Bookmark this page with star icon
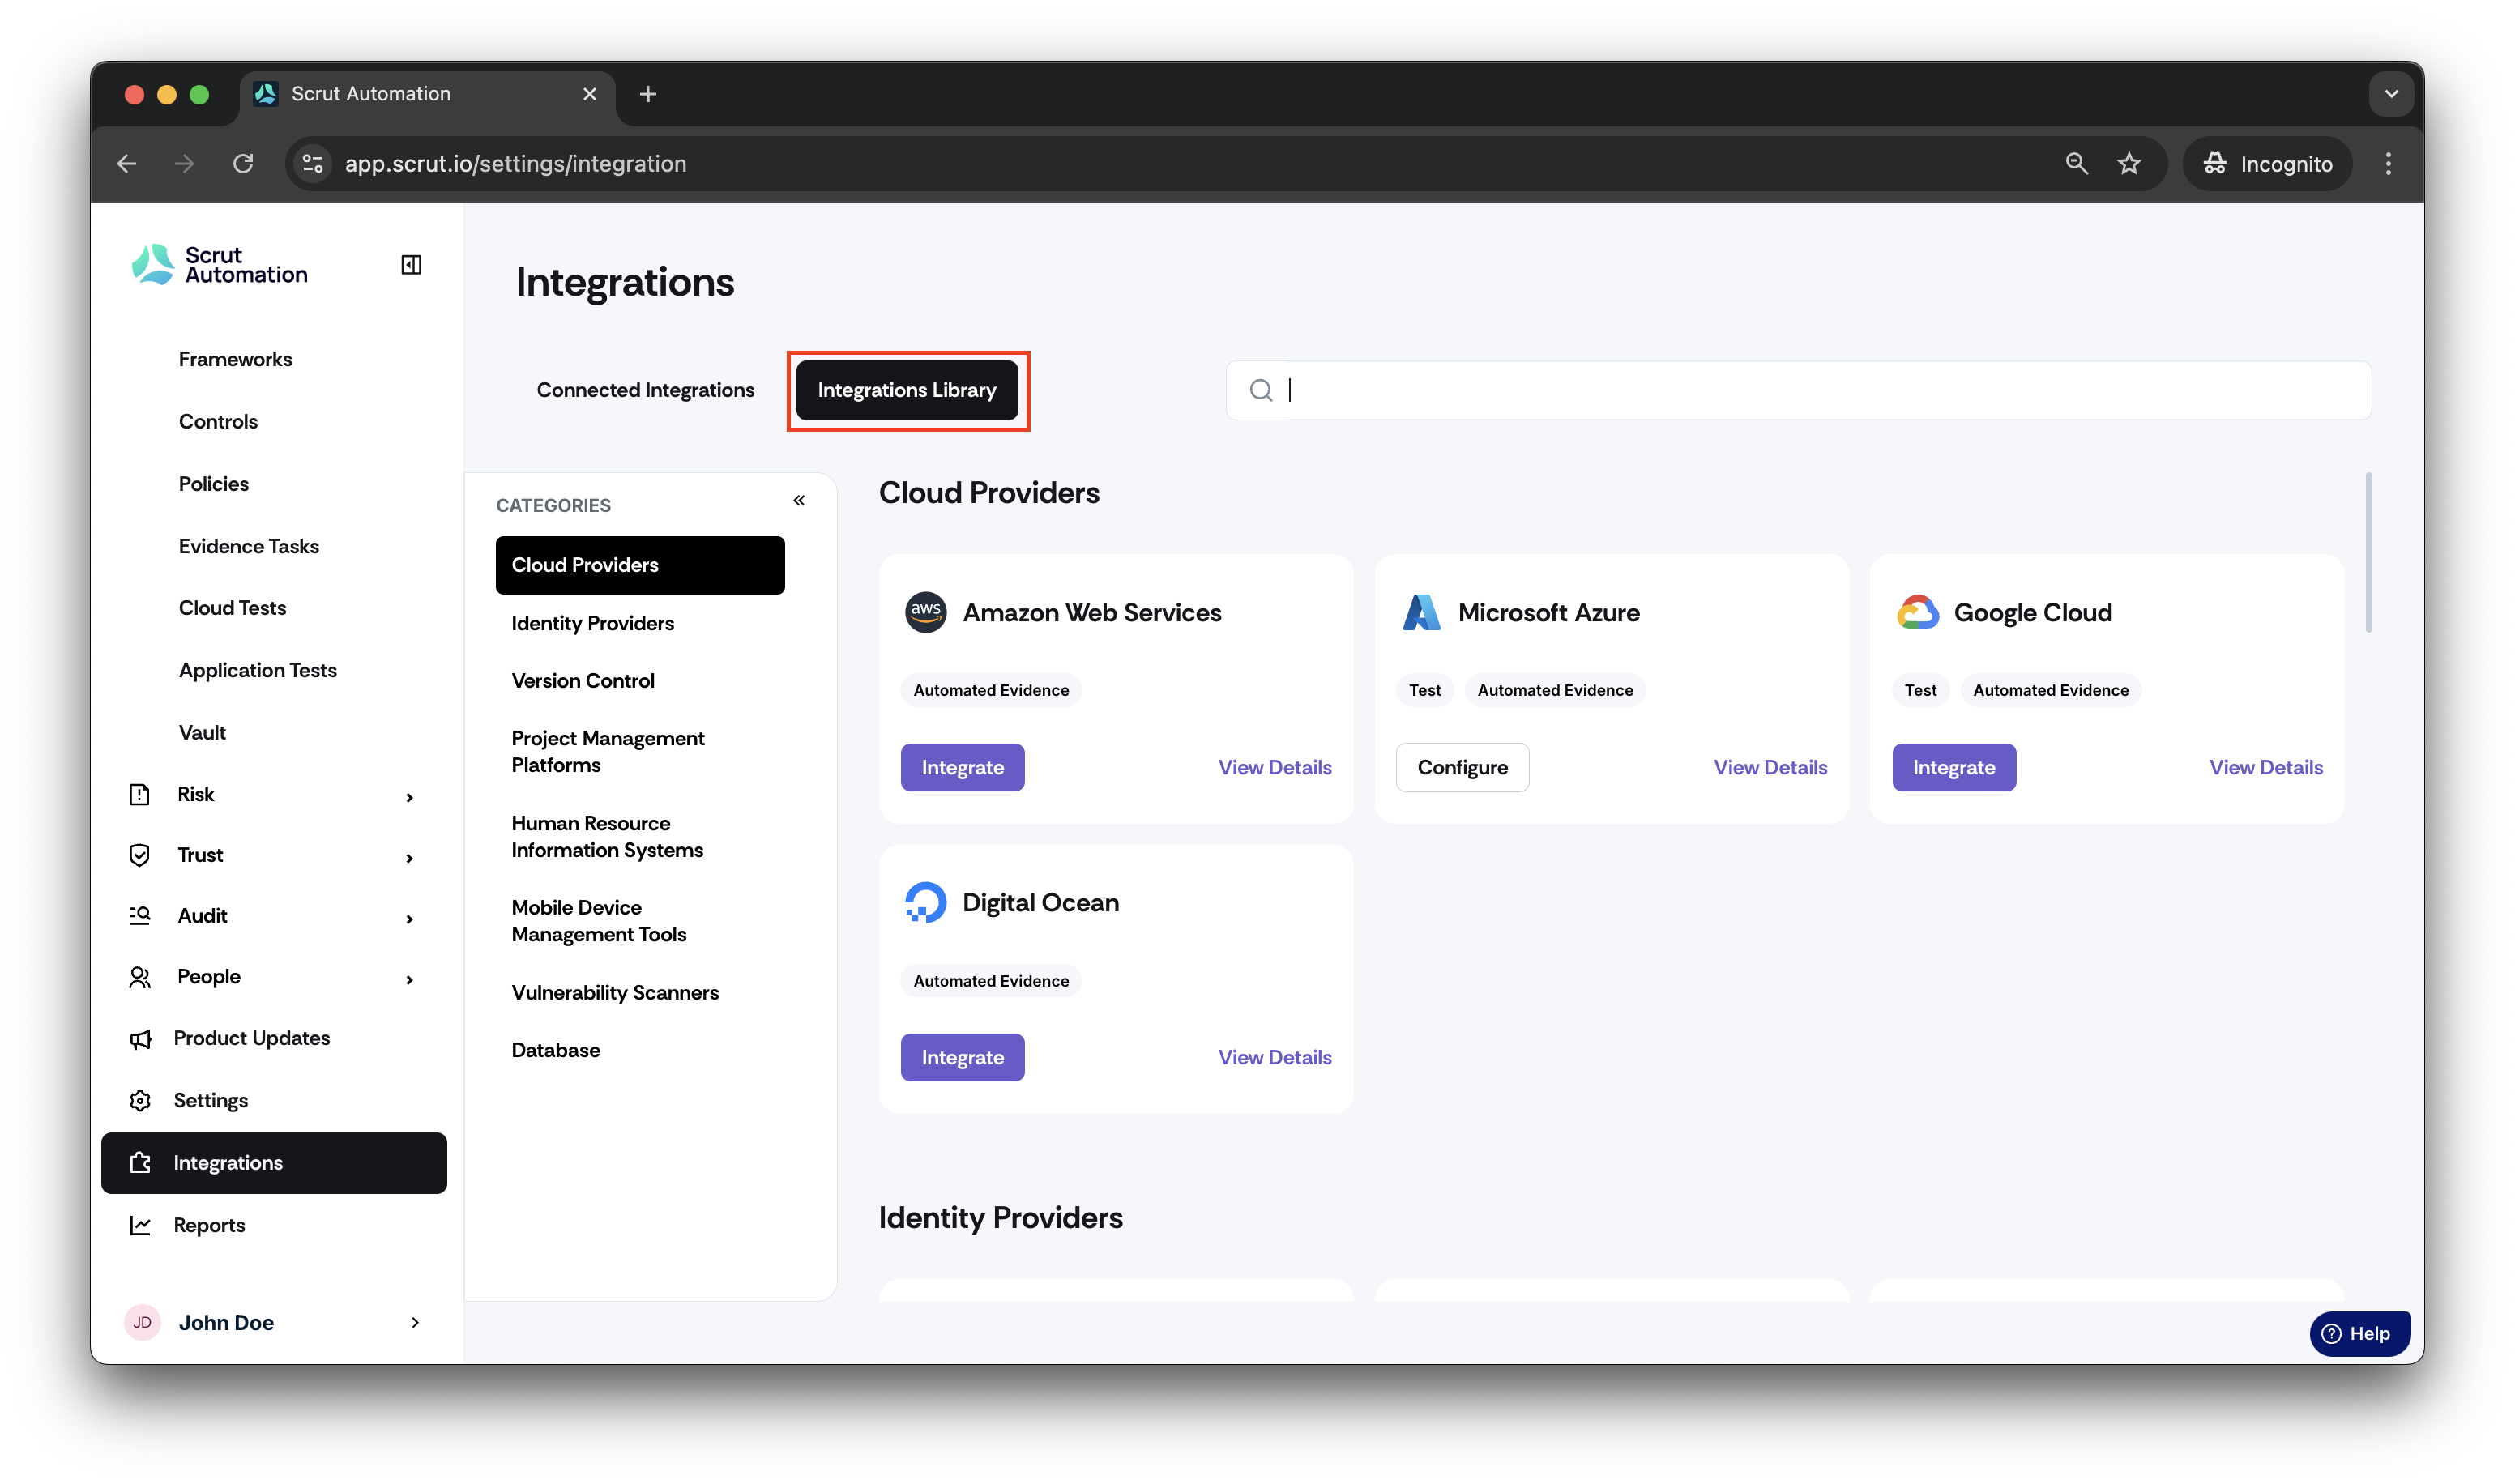This screenshot has width=2515, height=1484. pos(2128,164)
